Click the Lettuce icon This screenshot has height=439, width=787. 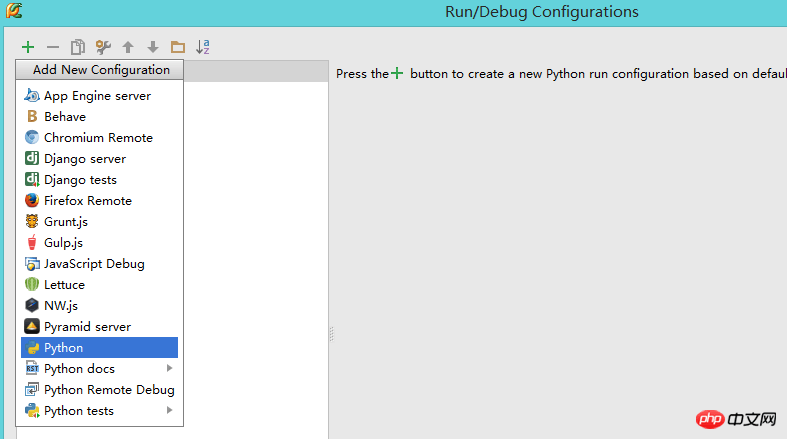click(32, 284)
